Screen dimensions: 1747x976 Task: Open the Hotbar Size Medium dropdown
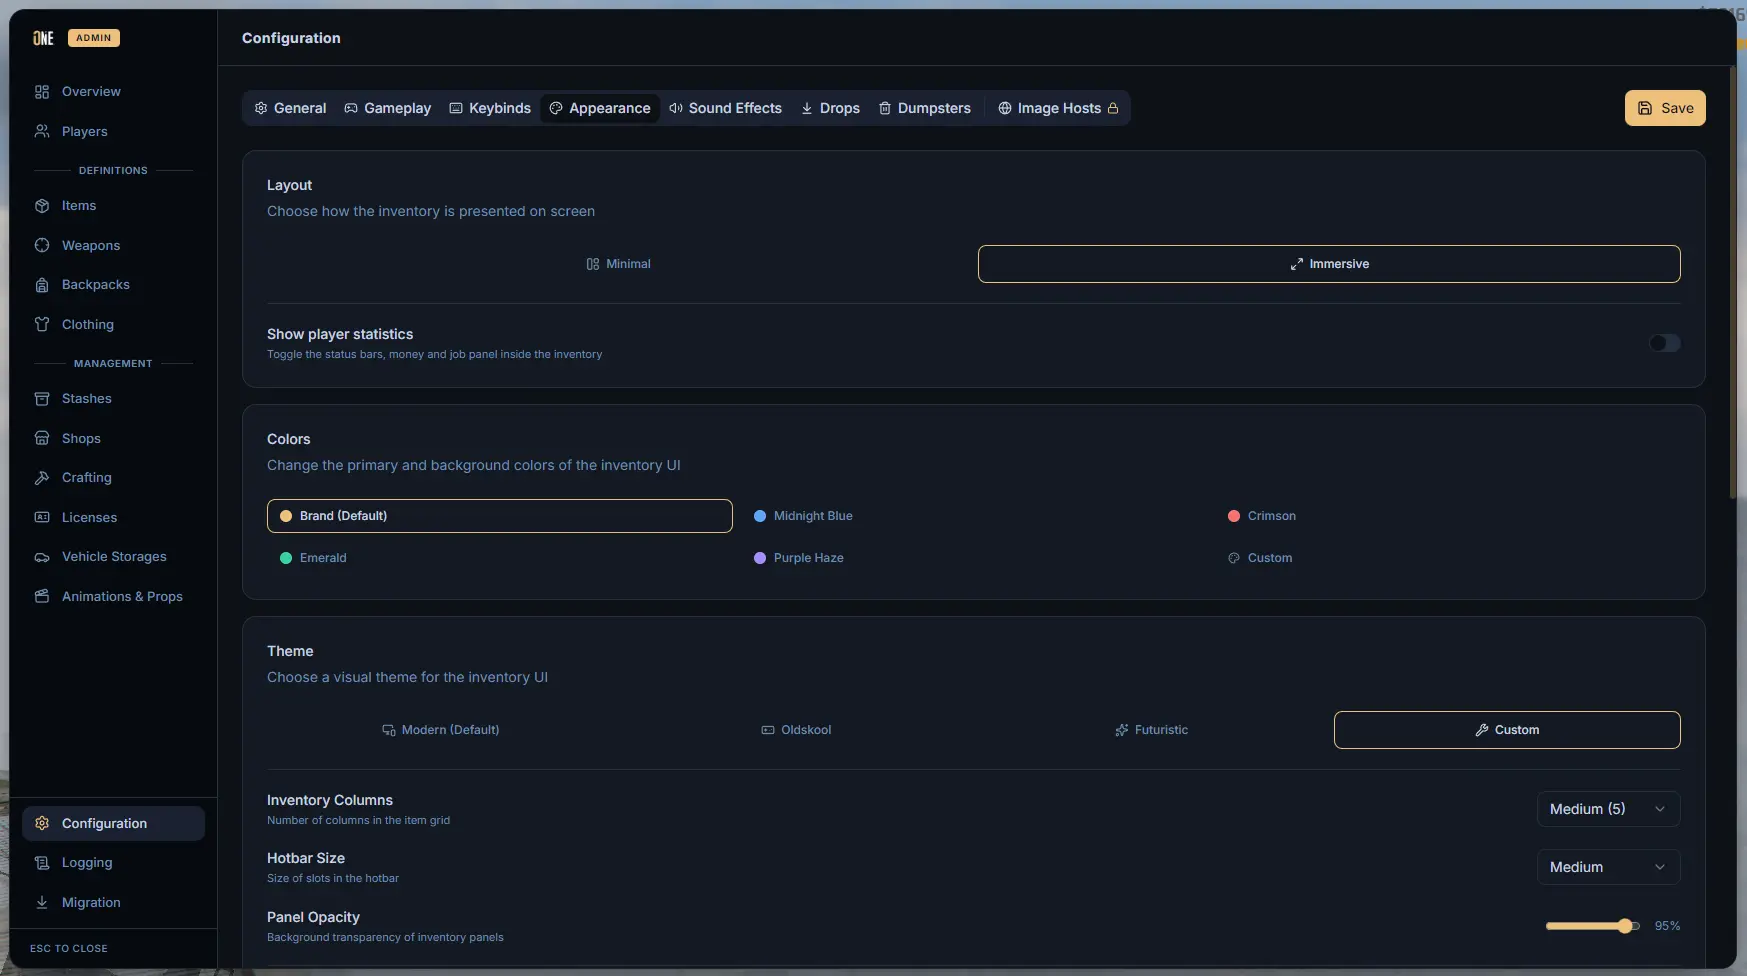click(1608, 867)
